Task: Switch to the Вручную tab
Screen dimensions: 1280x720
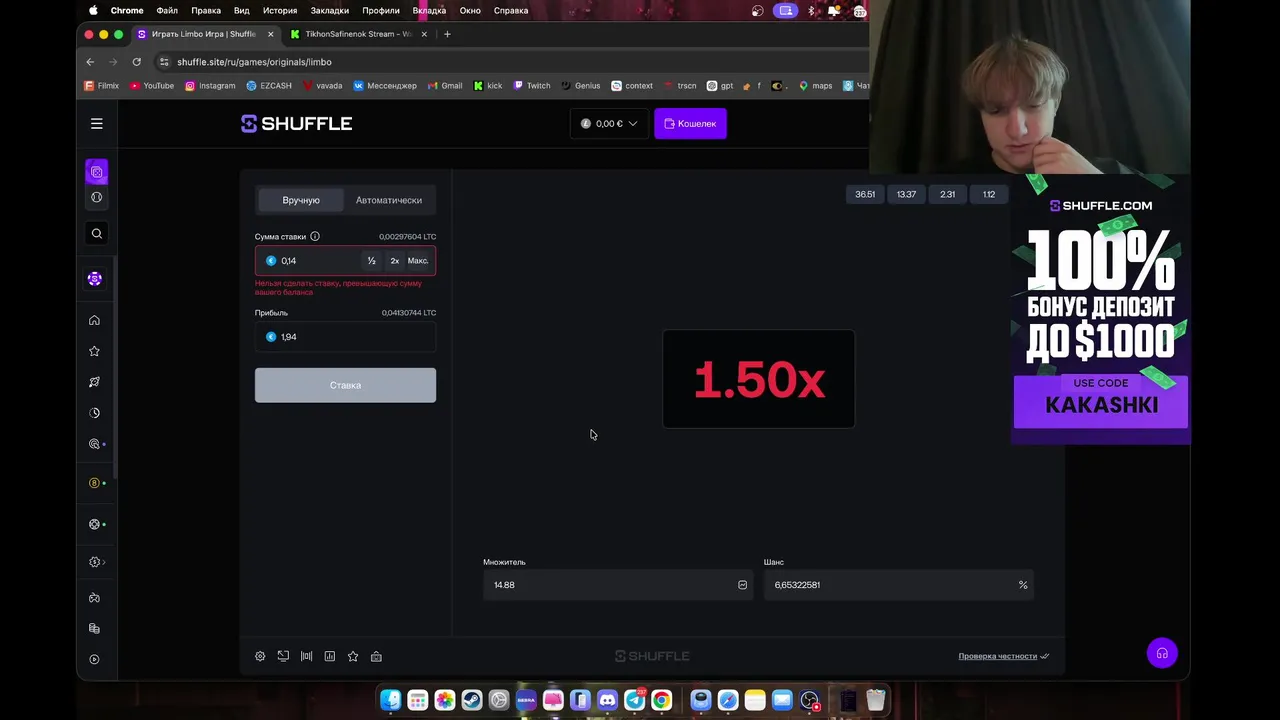Action: click(x=301, y=200)
